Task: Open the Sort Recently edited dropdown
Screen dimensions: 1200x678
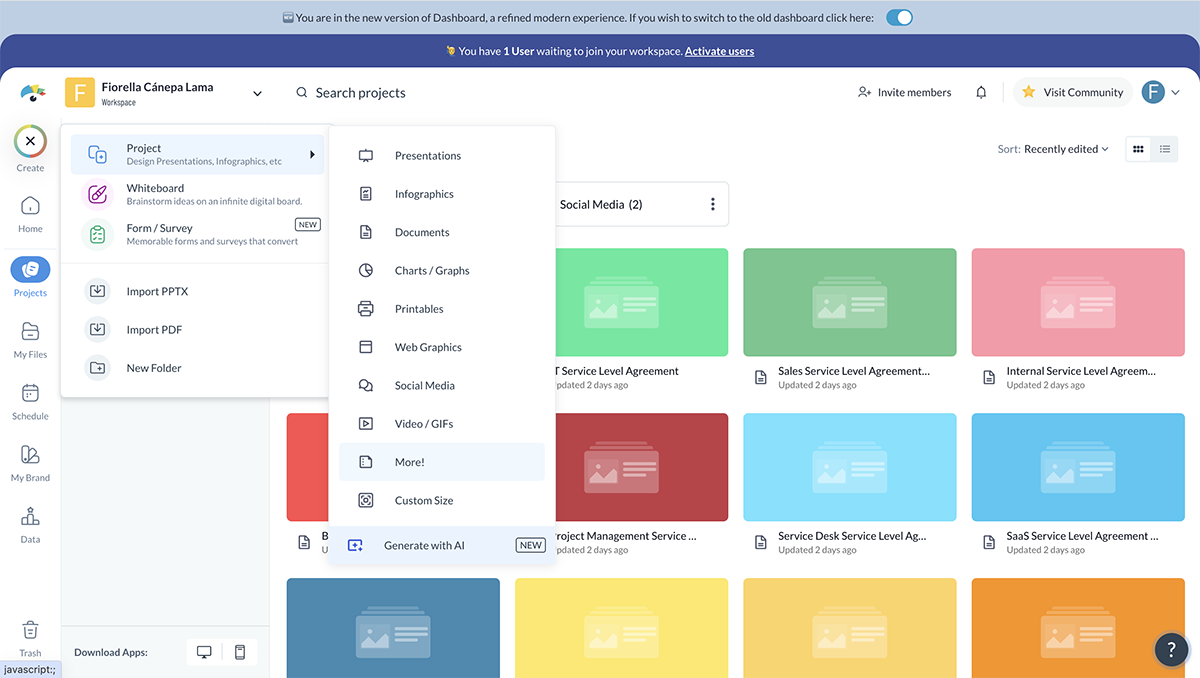Action: click(x=1053, y=149)
